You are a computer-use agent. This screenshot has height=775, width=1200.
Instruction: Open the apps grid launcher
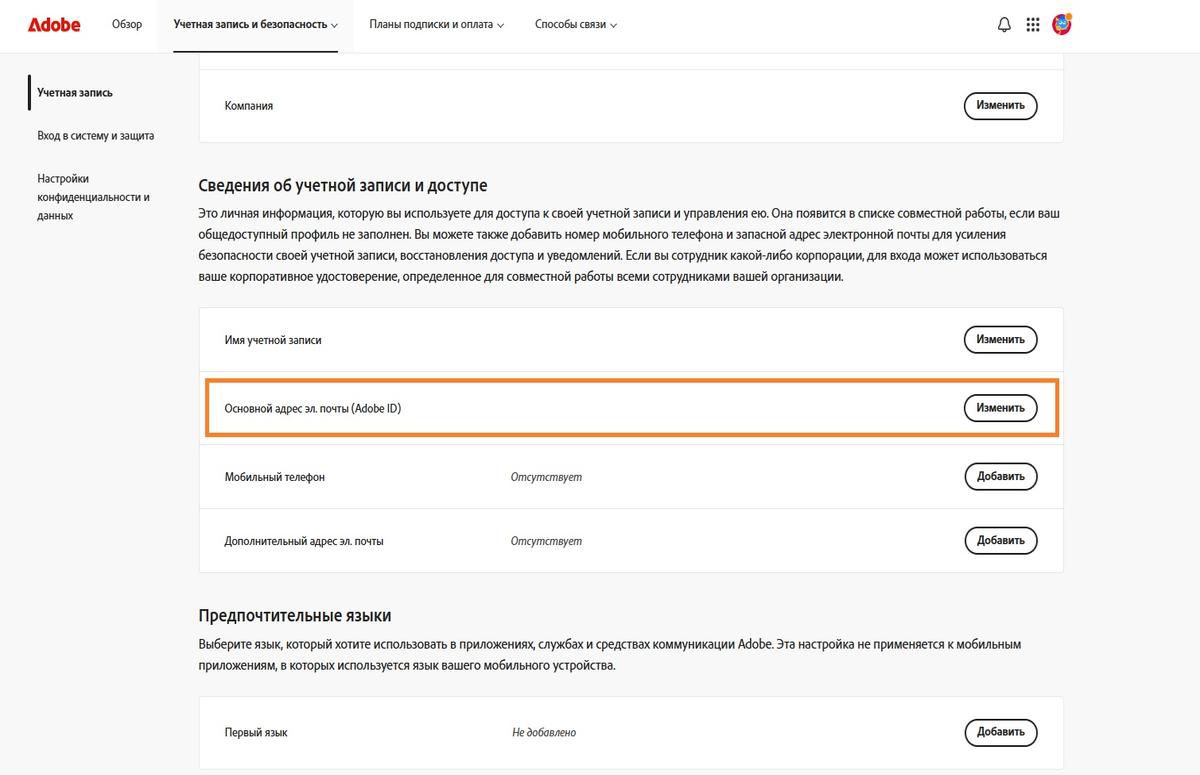(1033, 25)
